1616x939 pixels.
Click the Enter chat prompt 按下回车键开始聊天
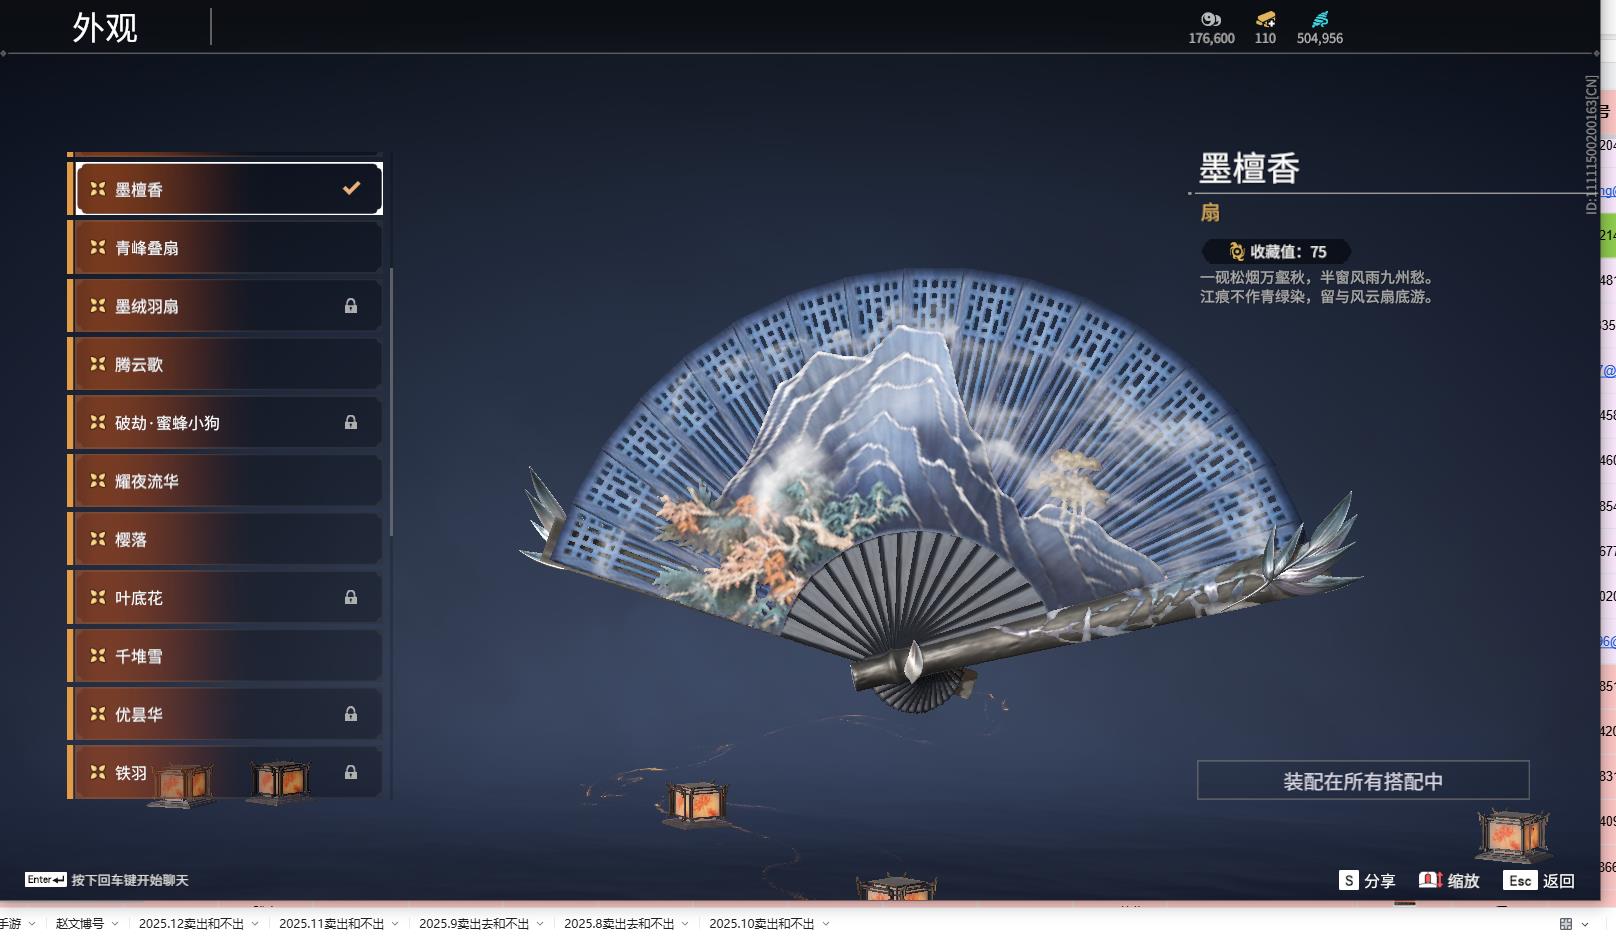click(107, 880)
